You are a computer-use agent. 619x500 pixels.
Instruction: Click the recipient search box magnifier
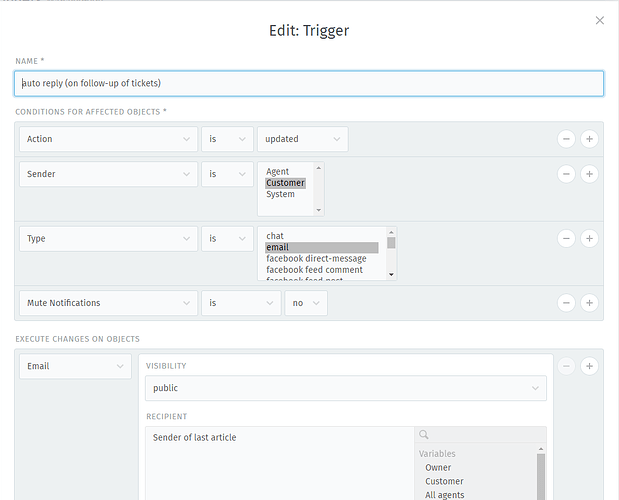424,434
